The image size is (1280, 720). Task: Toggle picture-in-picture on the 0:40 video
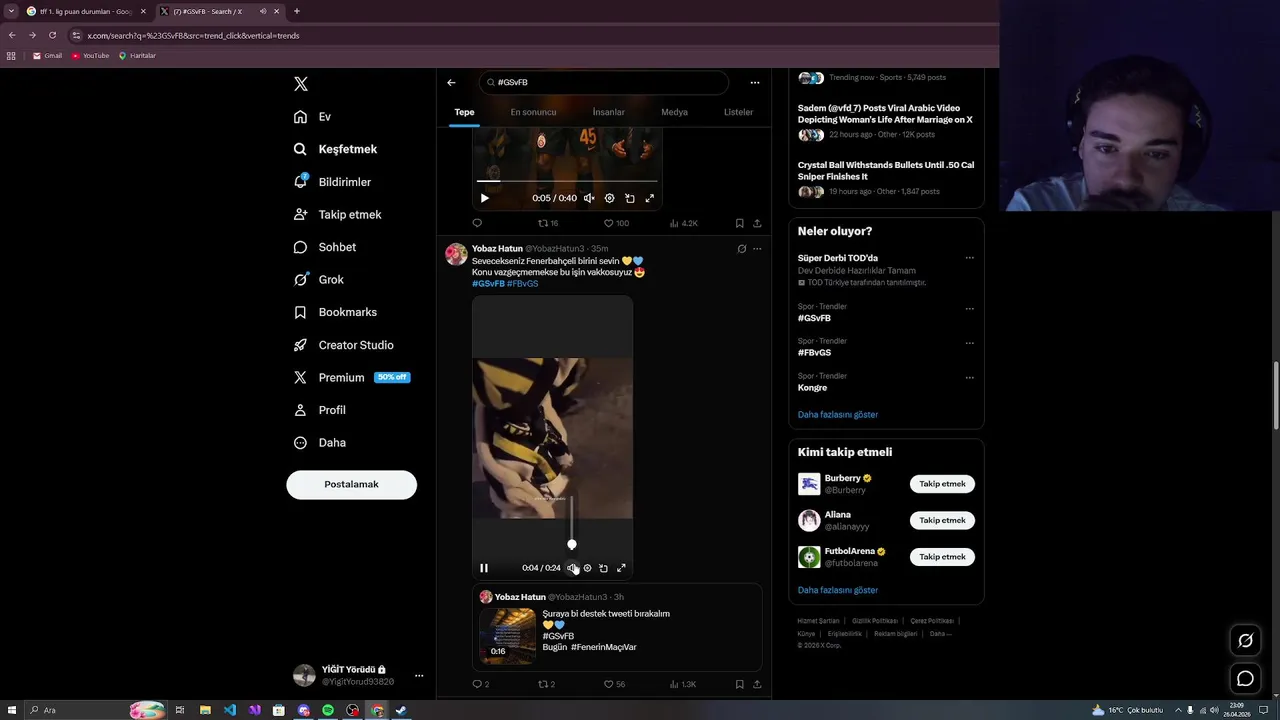coord(629,198)
